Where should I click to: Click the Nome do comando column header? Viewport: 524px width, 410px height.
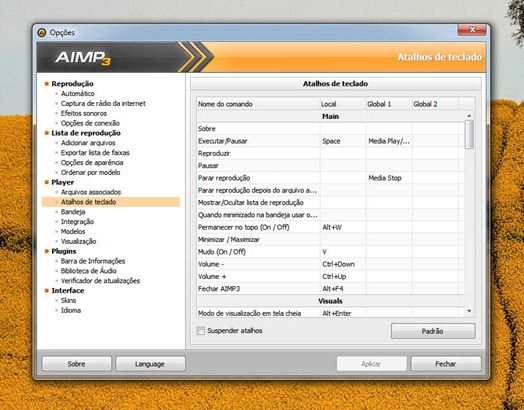pos(258,104)
